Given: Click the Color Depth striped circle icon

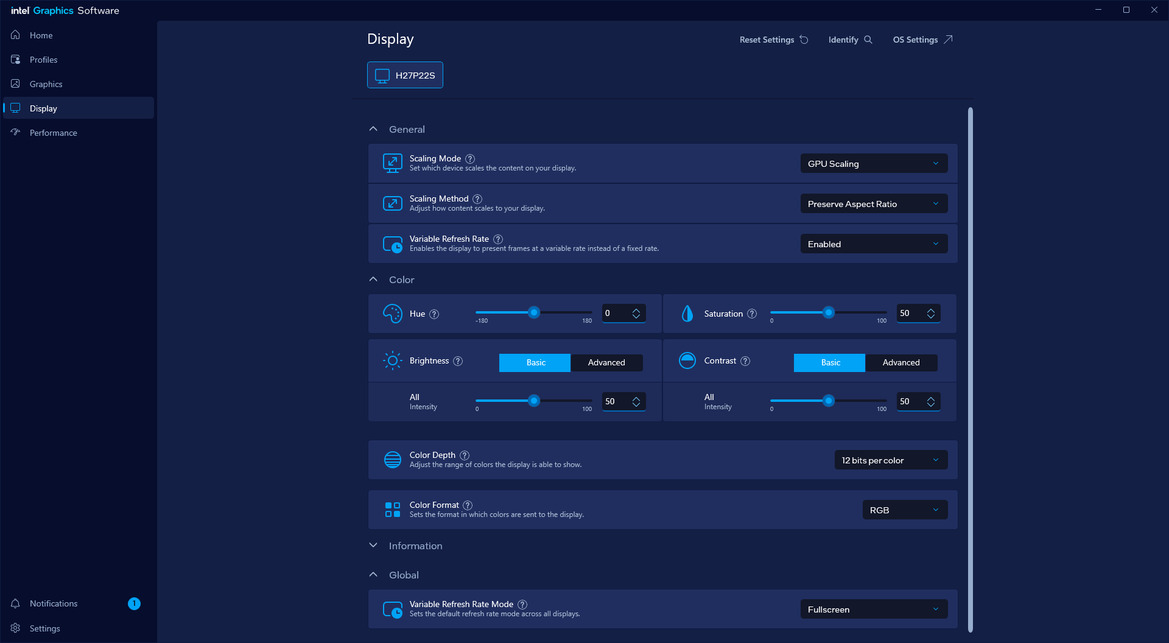Looking at the screenshot, I should (x=392, y=459).
